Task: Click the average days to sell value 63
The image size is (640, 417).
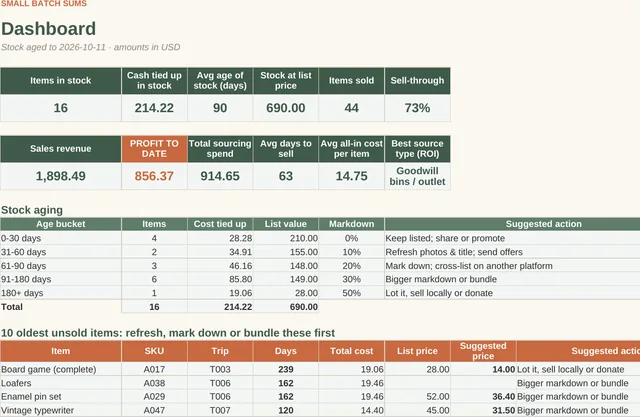Action: tap(286, 176)
